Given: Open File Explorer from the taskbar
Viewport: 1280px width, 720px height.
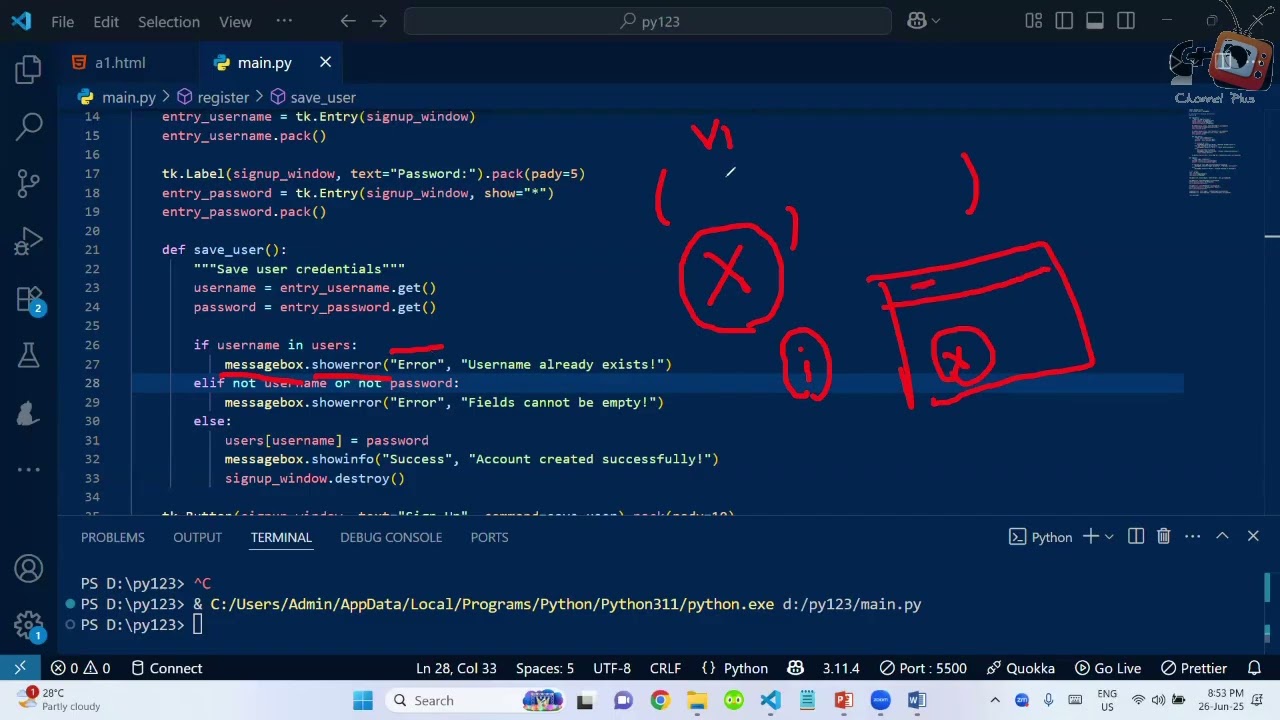Looking at the screenshot, I should pyautogui.click(x=697, y=700).
